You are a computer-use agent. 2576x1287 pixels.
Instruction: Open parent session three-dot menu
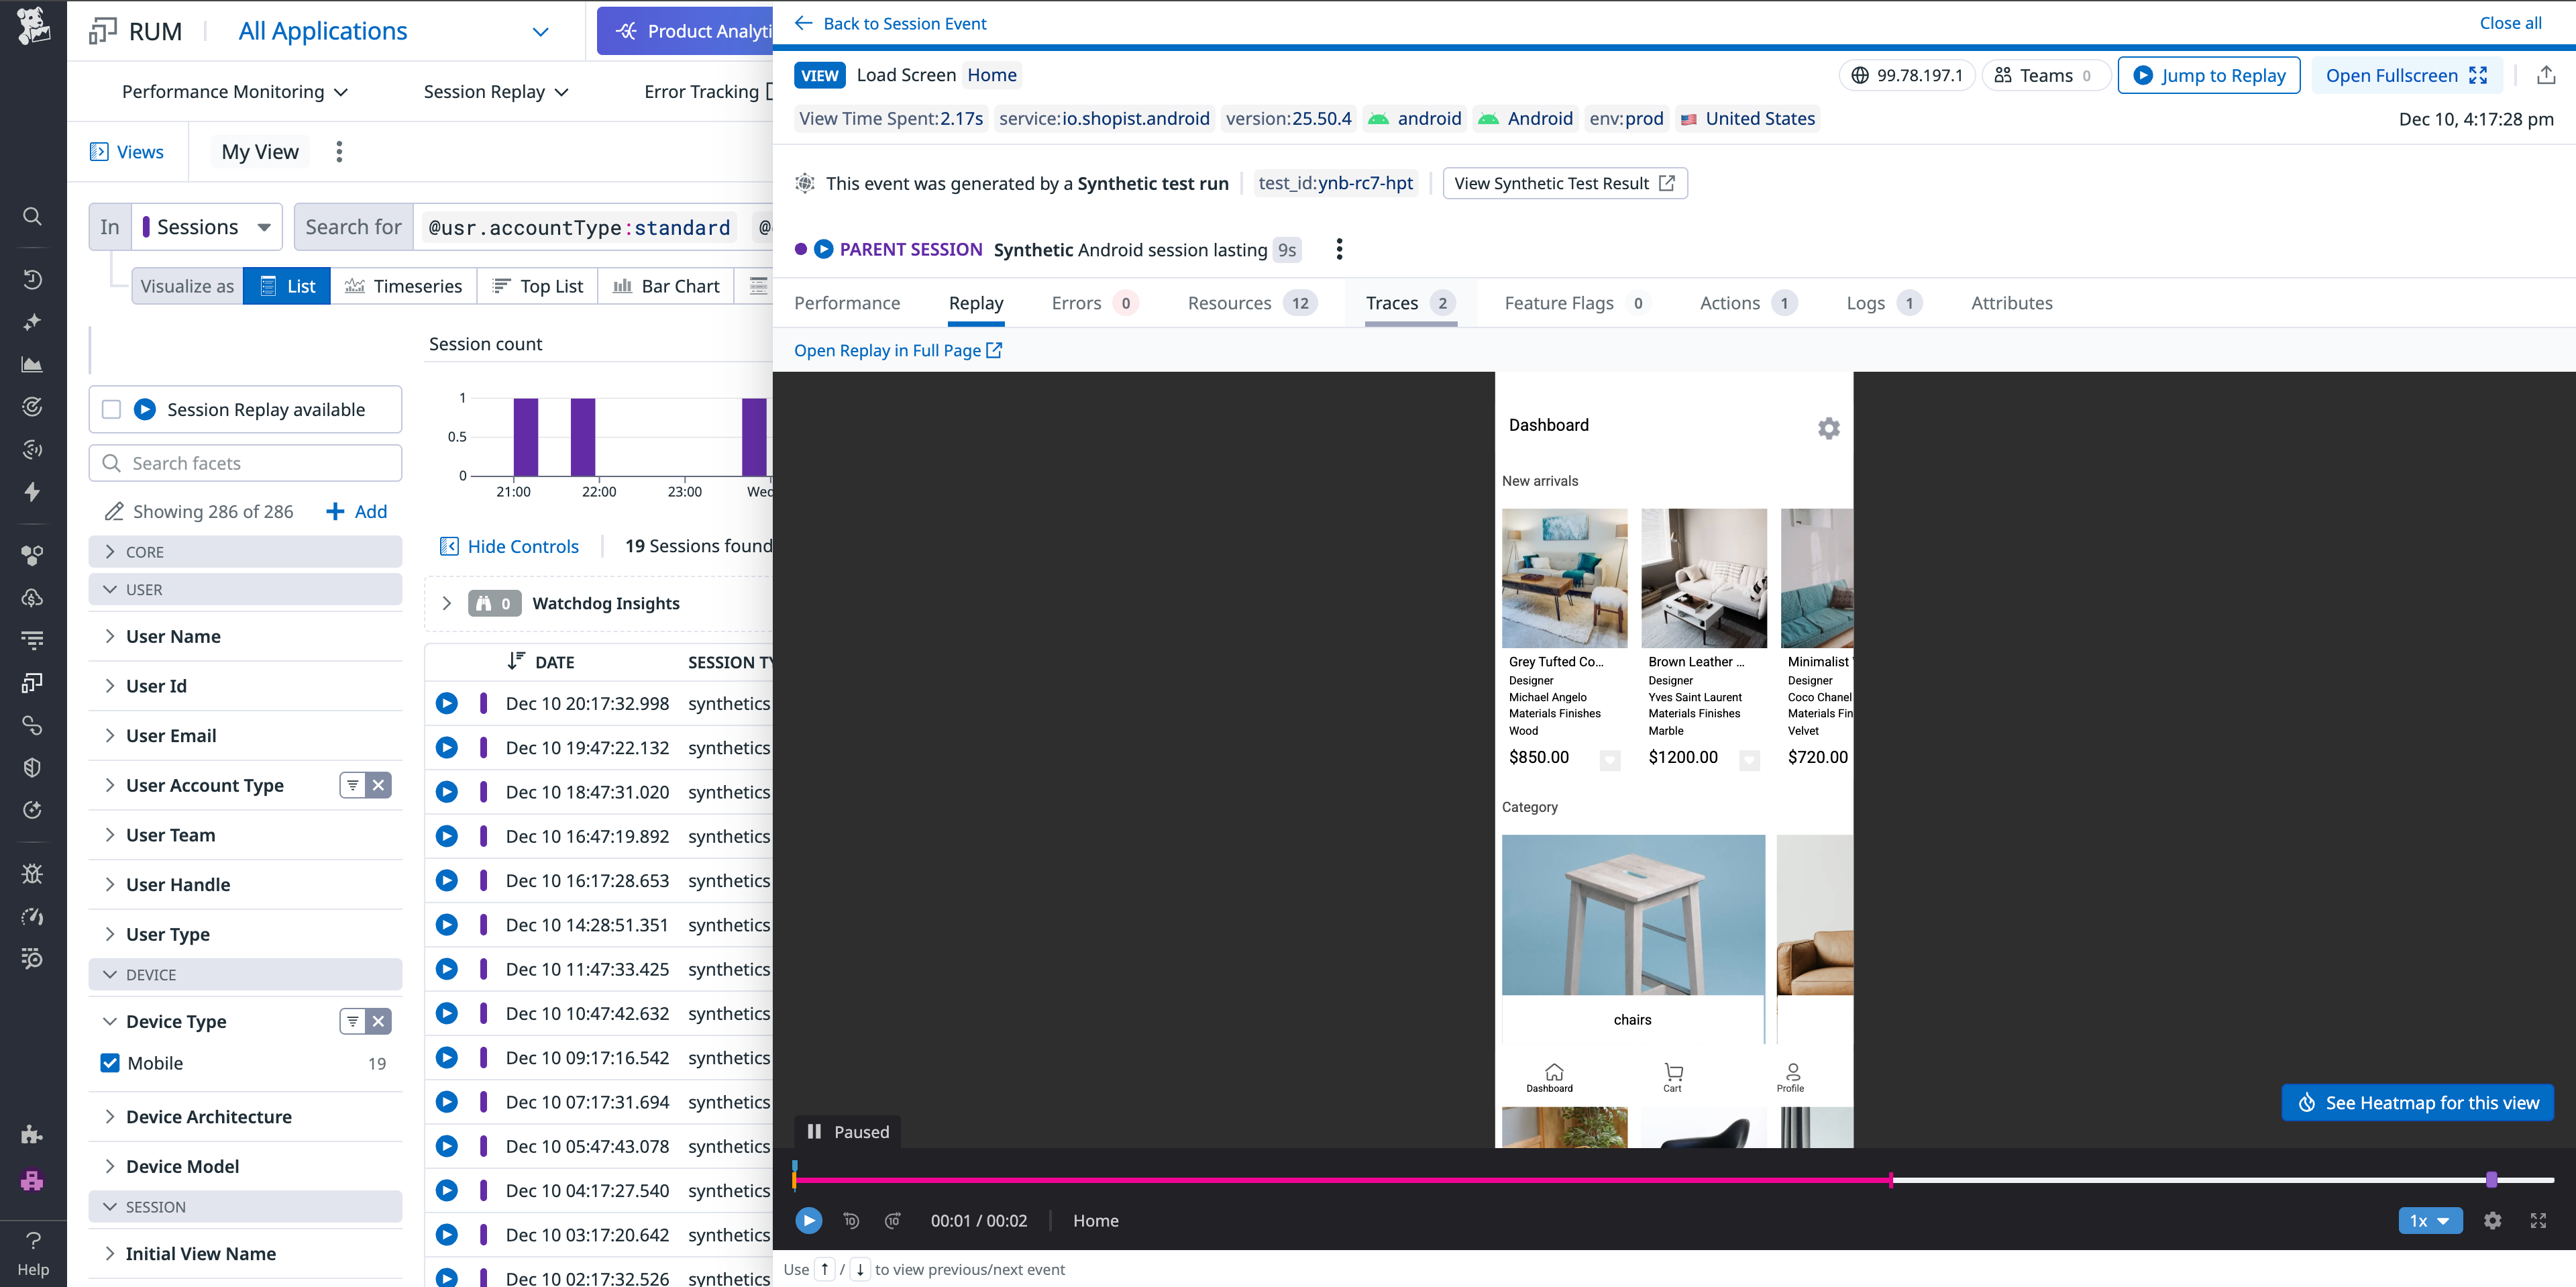(x=1339, y=249)
